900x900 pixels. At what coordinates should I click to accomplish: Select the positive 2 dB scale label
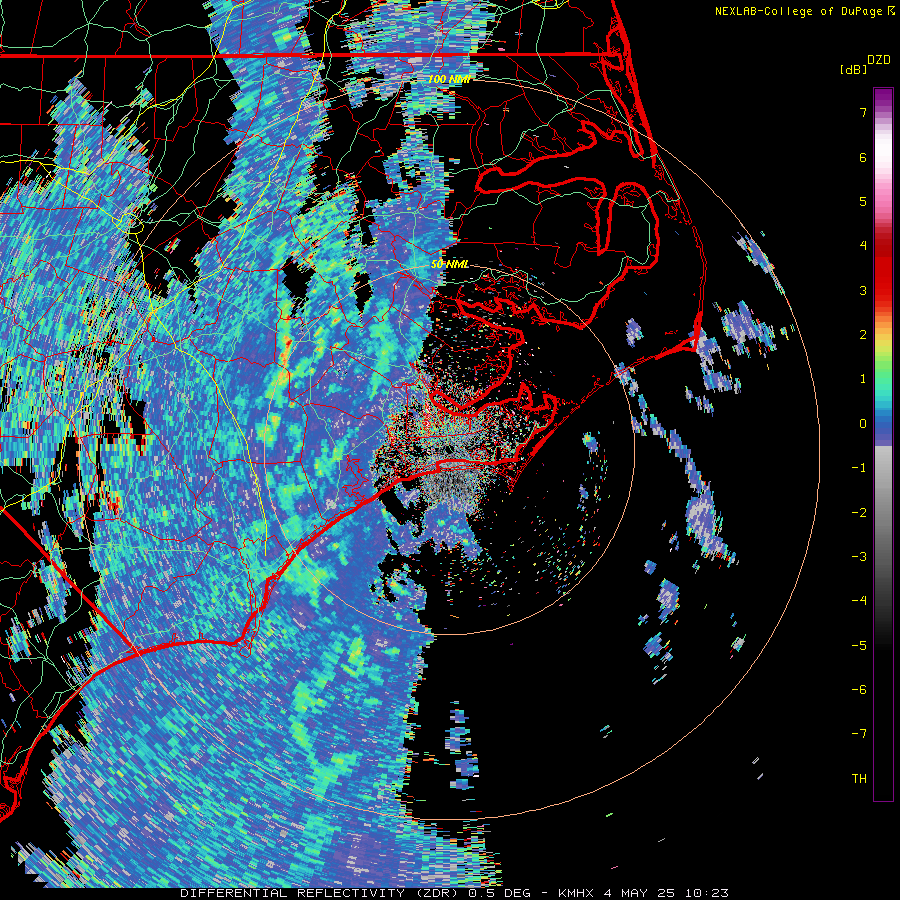point(863,335)
